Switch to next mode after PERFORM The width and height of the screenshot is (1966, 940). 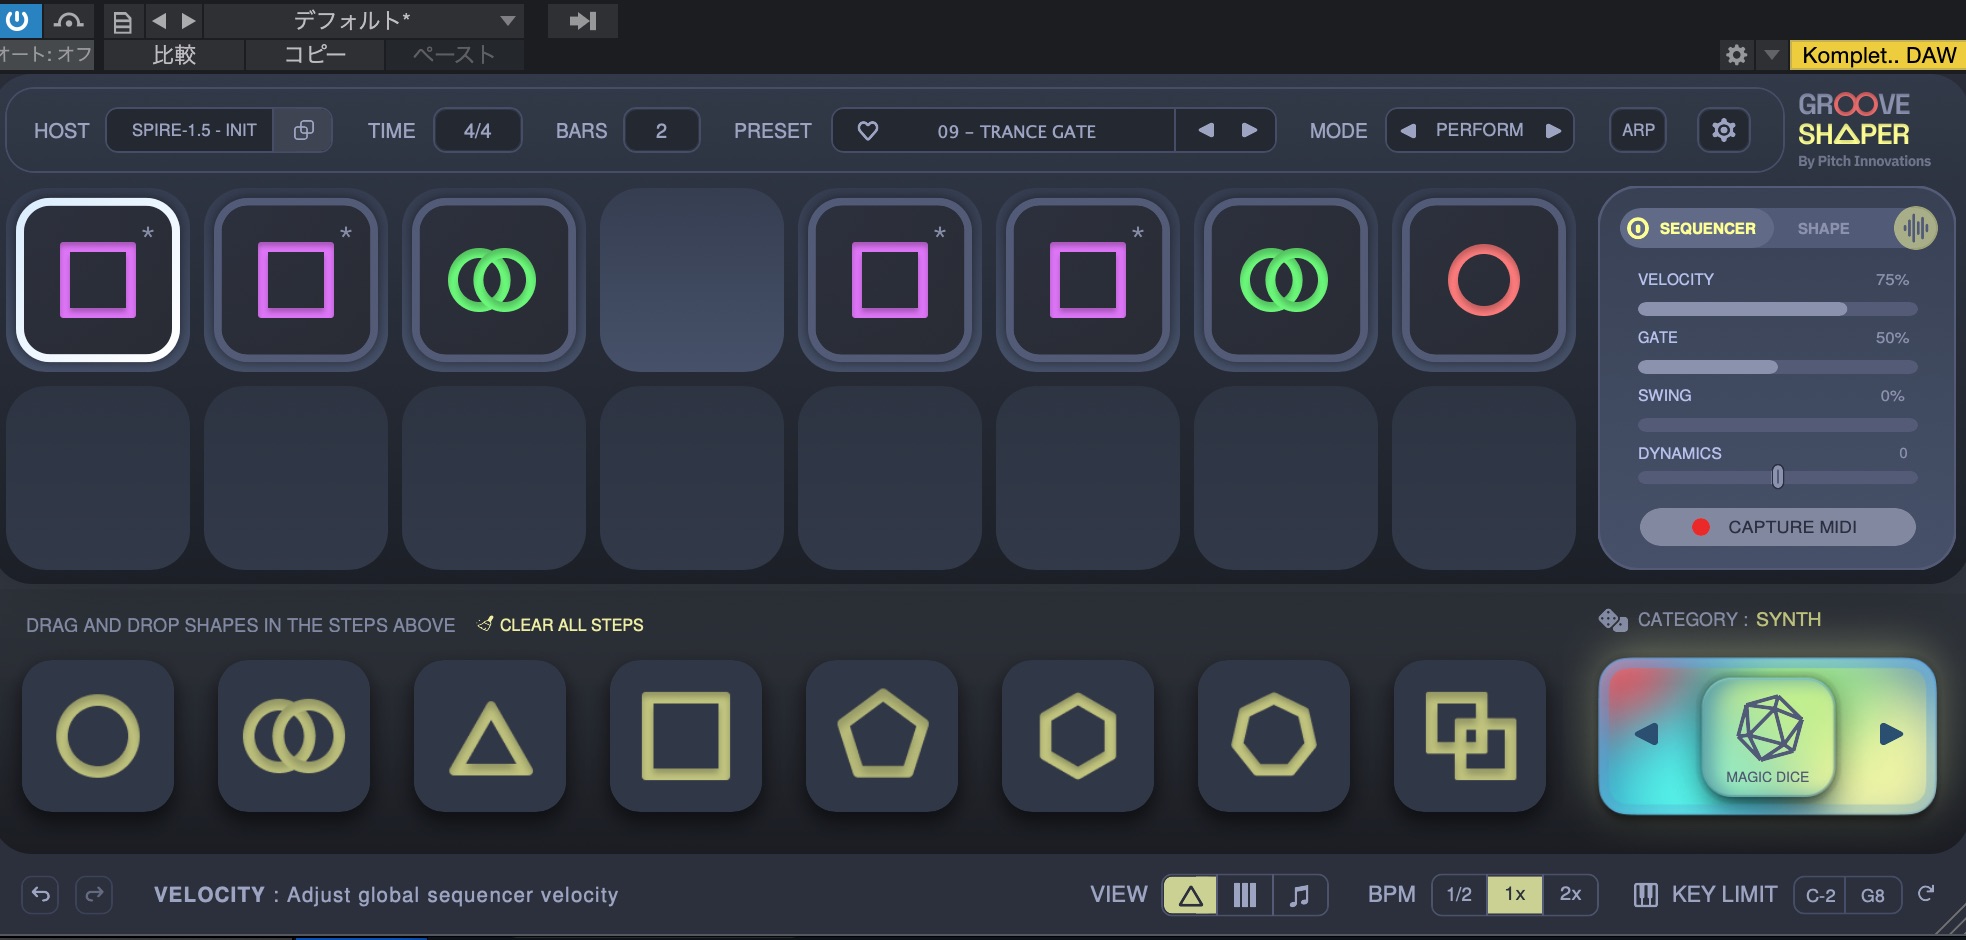click(x=1553, y=130)
